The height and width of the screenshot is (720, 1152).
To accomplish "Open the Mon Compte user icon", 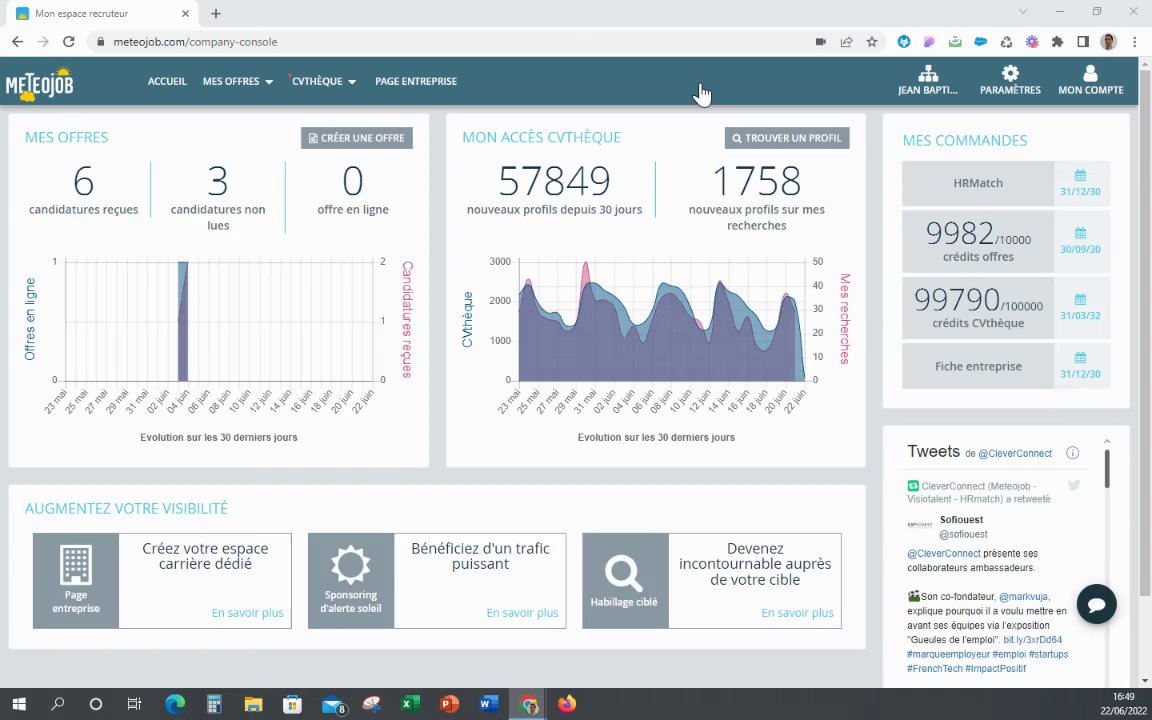I will (x=1090, y=73).
